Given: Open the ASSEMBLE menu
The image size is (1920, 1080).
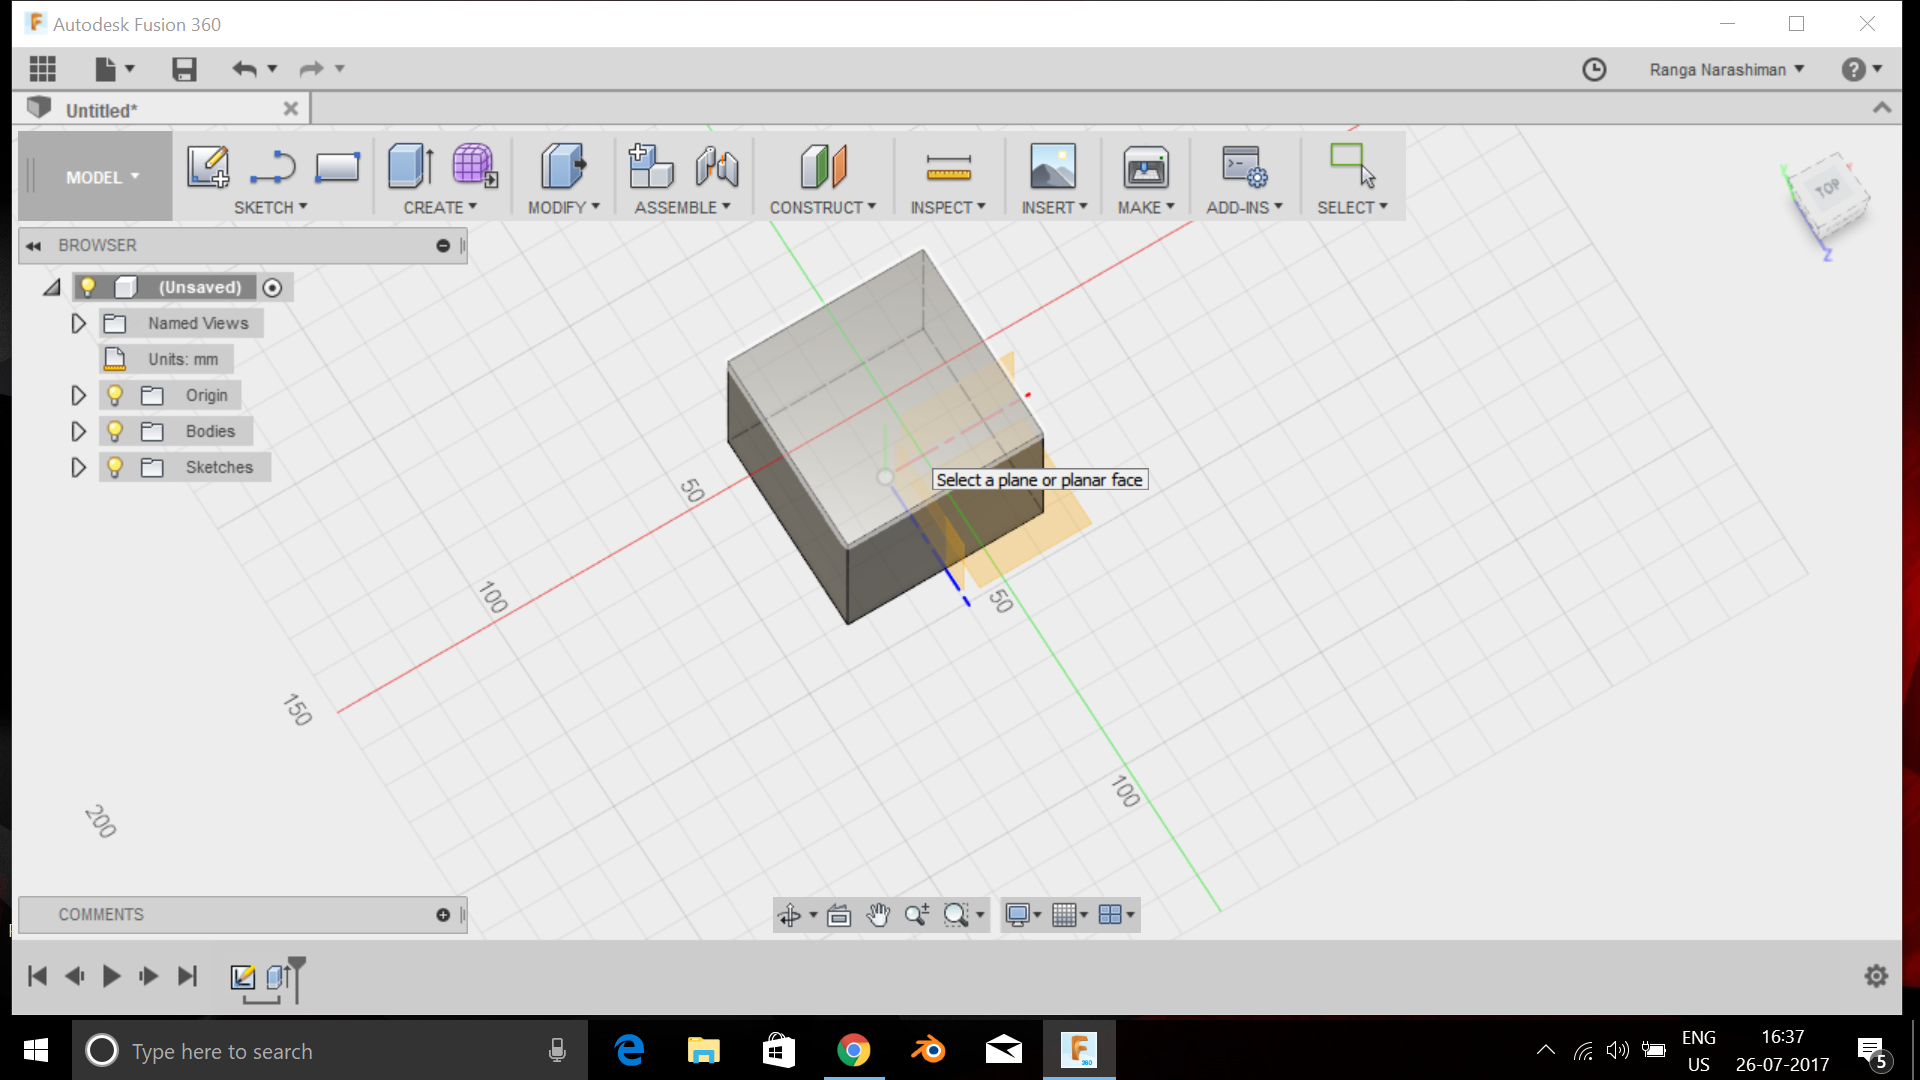Looking at the screenshot, I should [x=683, y=207].
